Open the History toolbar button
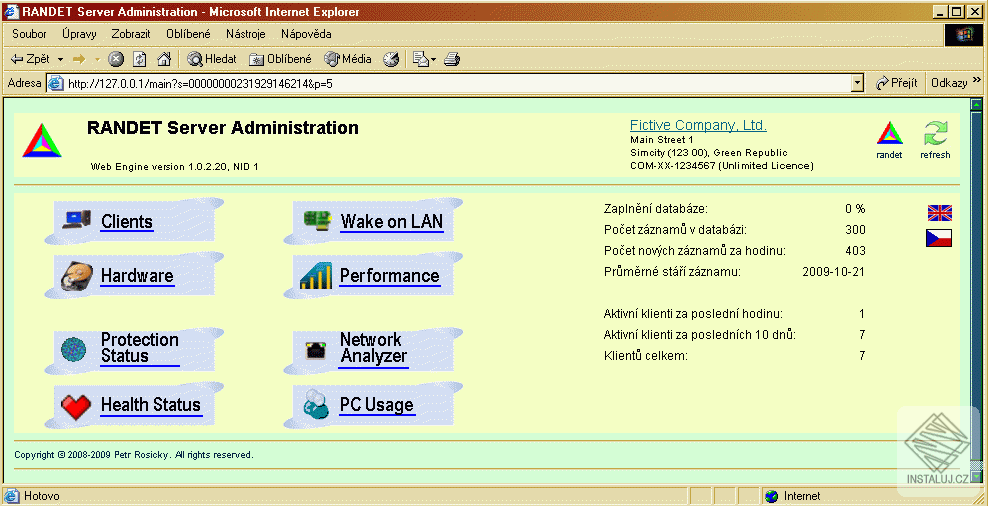 391,59
